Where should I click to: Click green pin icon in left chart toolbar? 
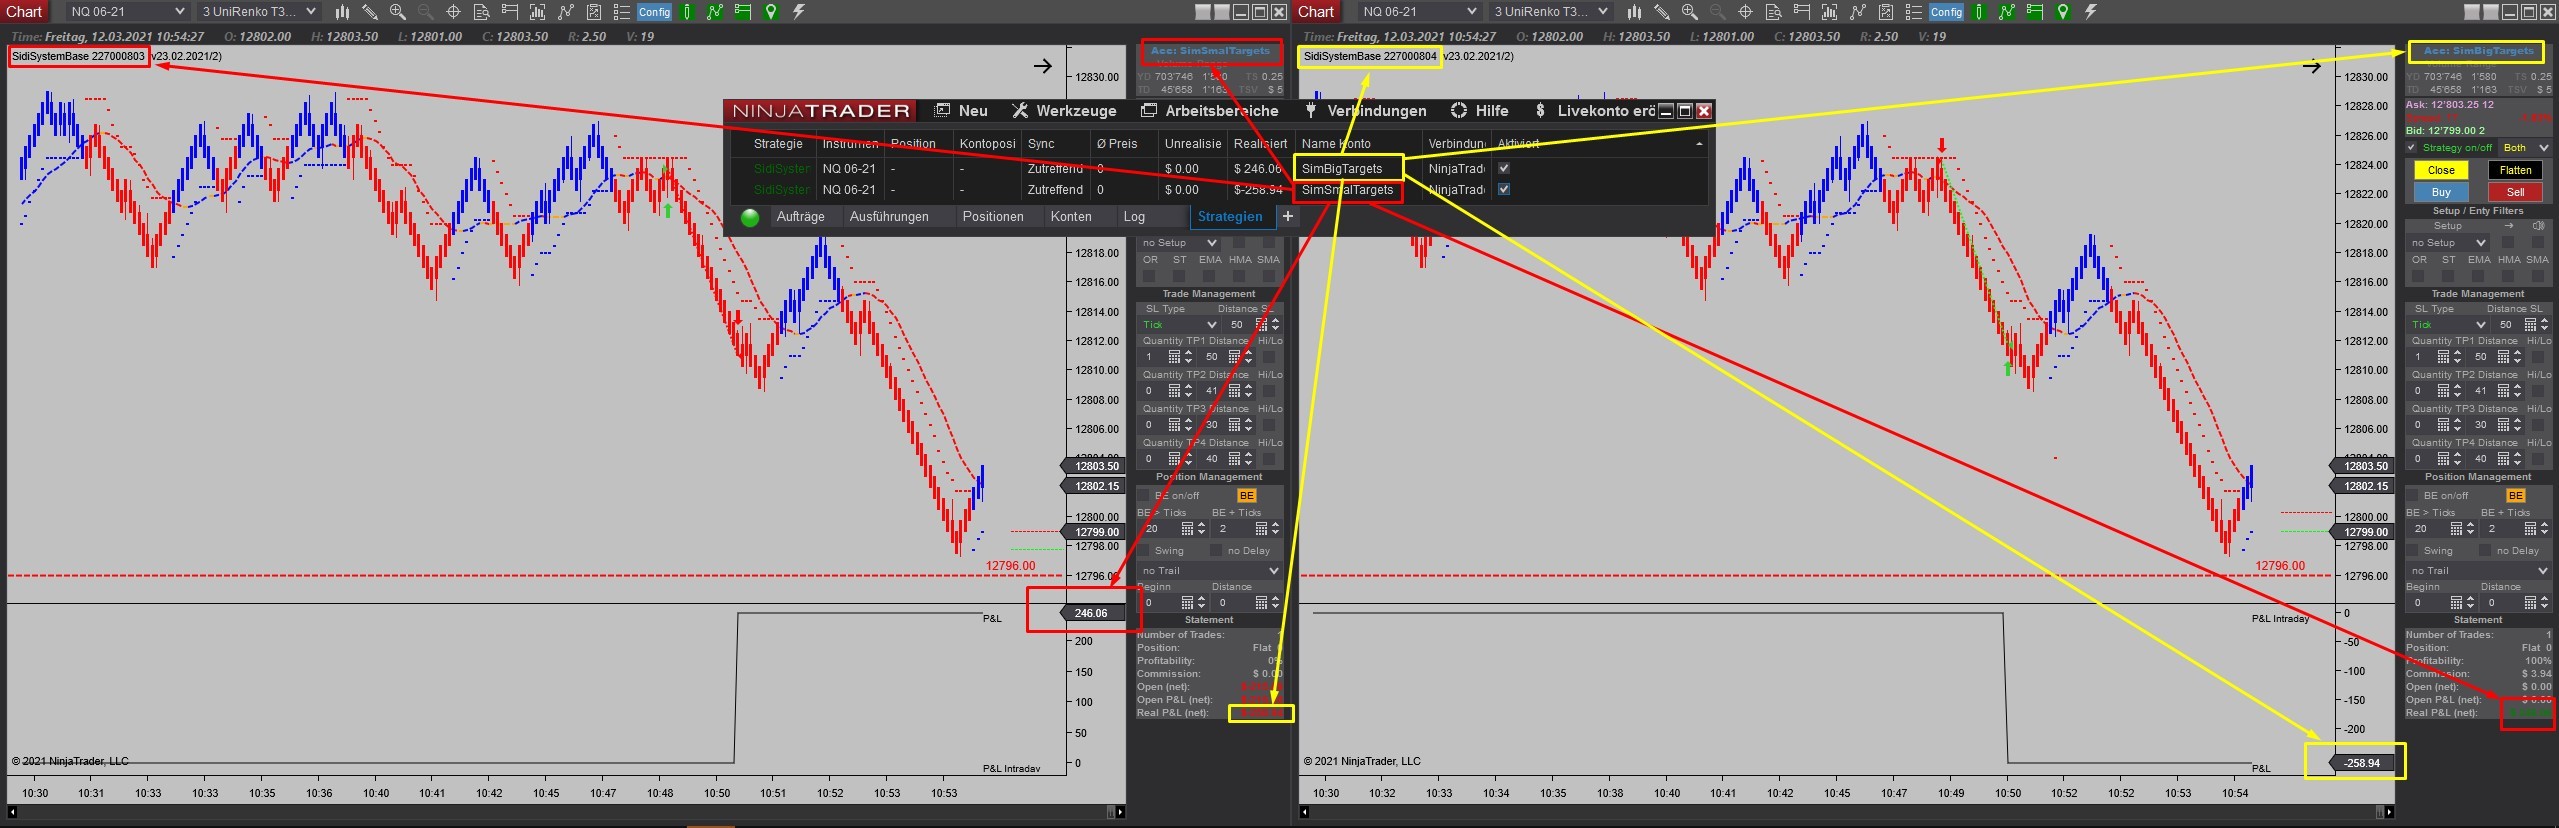click(771, 12)
